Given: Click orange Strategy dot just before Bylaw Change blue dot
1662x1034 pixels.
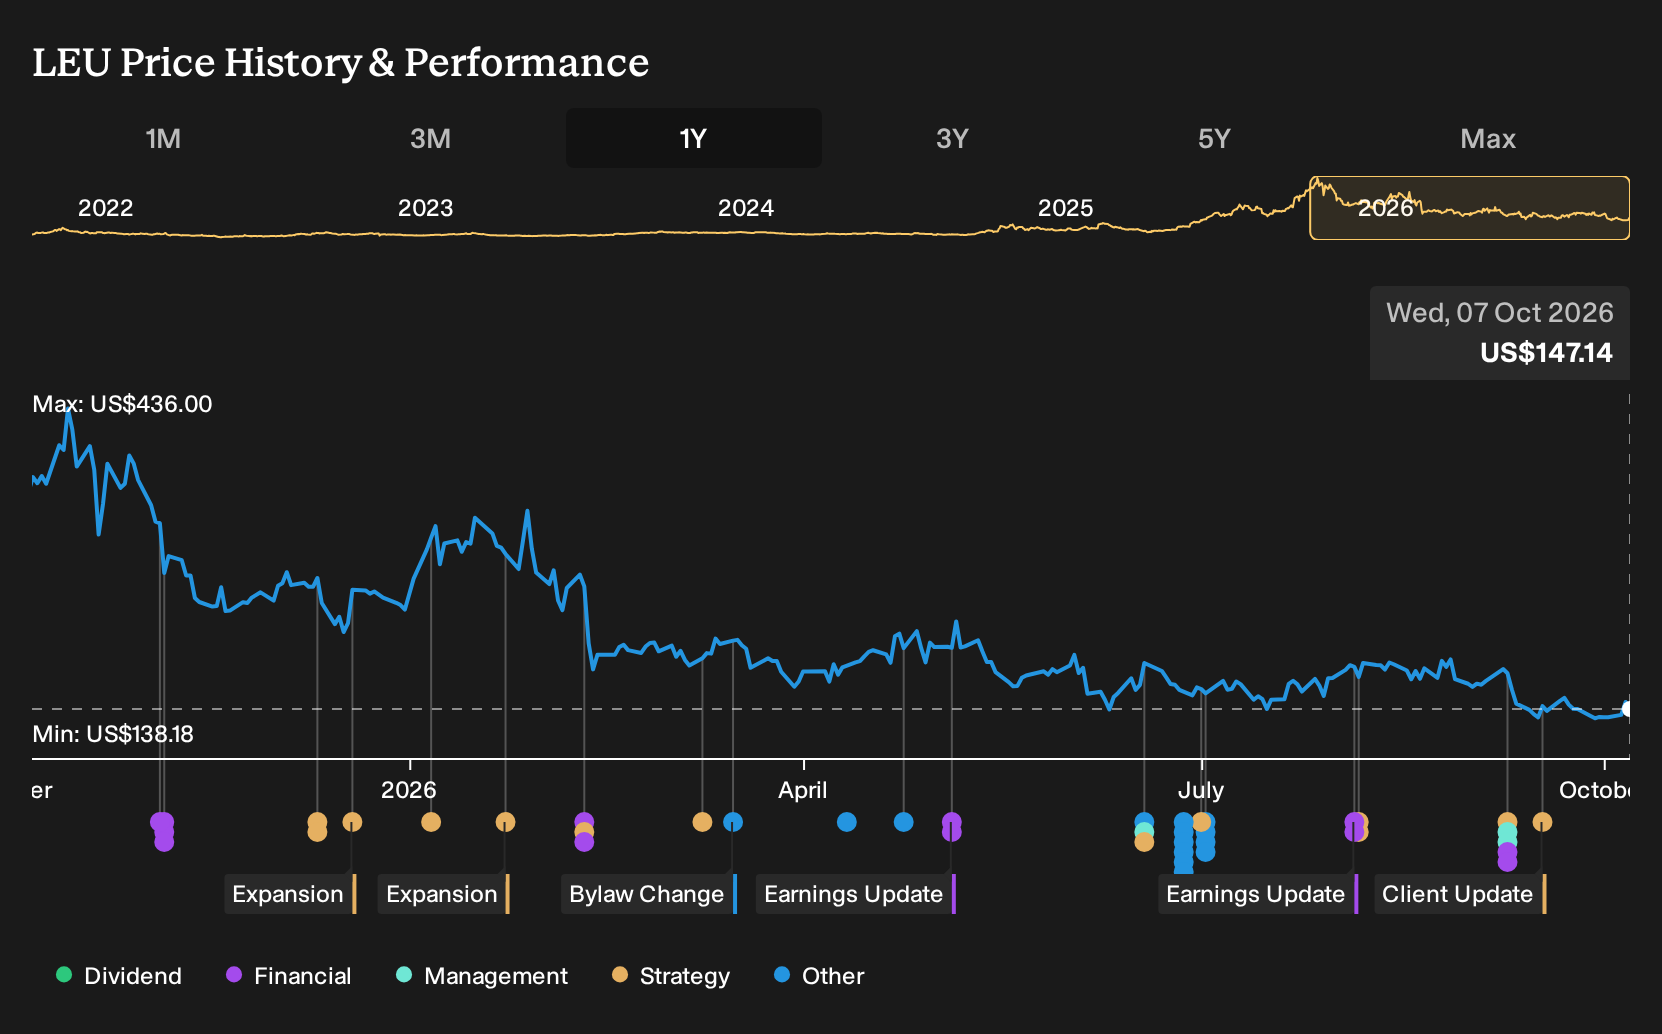Looking at the screenshot, I should [702, 822].
